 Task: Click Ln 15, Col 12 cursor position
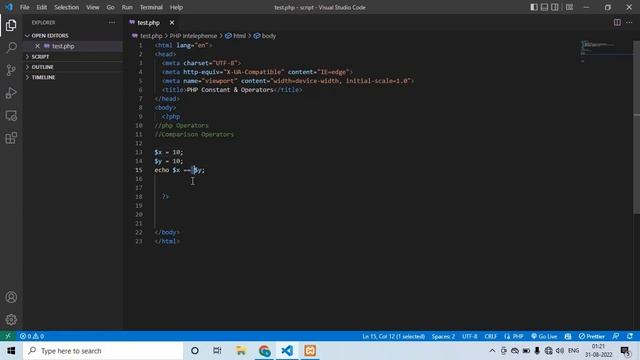pos(393,336)
